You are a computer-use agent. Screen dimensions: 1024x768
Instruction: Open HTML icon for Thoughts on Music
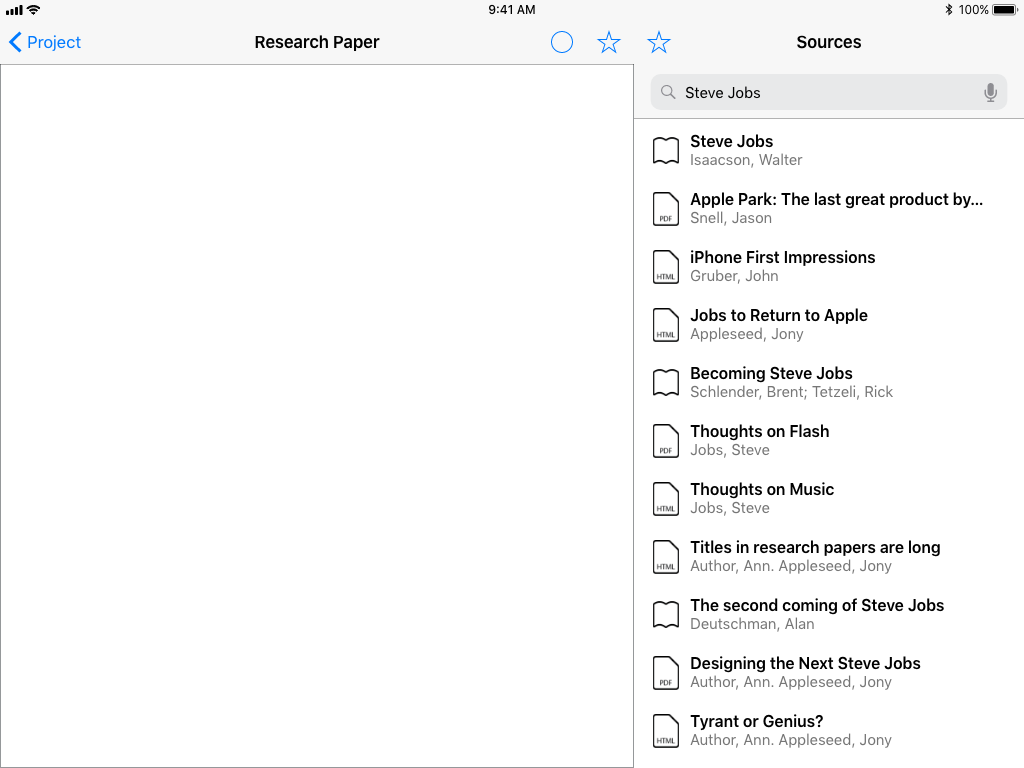(x=665, y=498)
